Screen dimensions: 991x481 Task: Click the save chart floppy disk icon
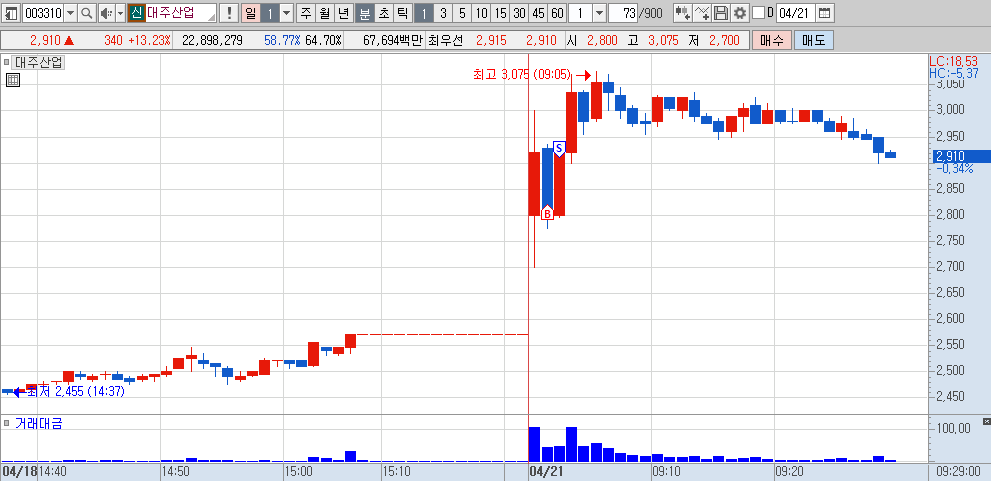720,13
